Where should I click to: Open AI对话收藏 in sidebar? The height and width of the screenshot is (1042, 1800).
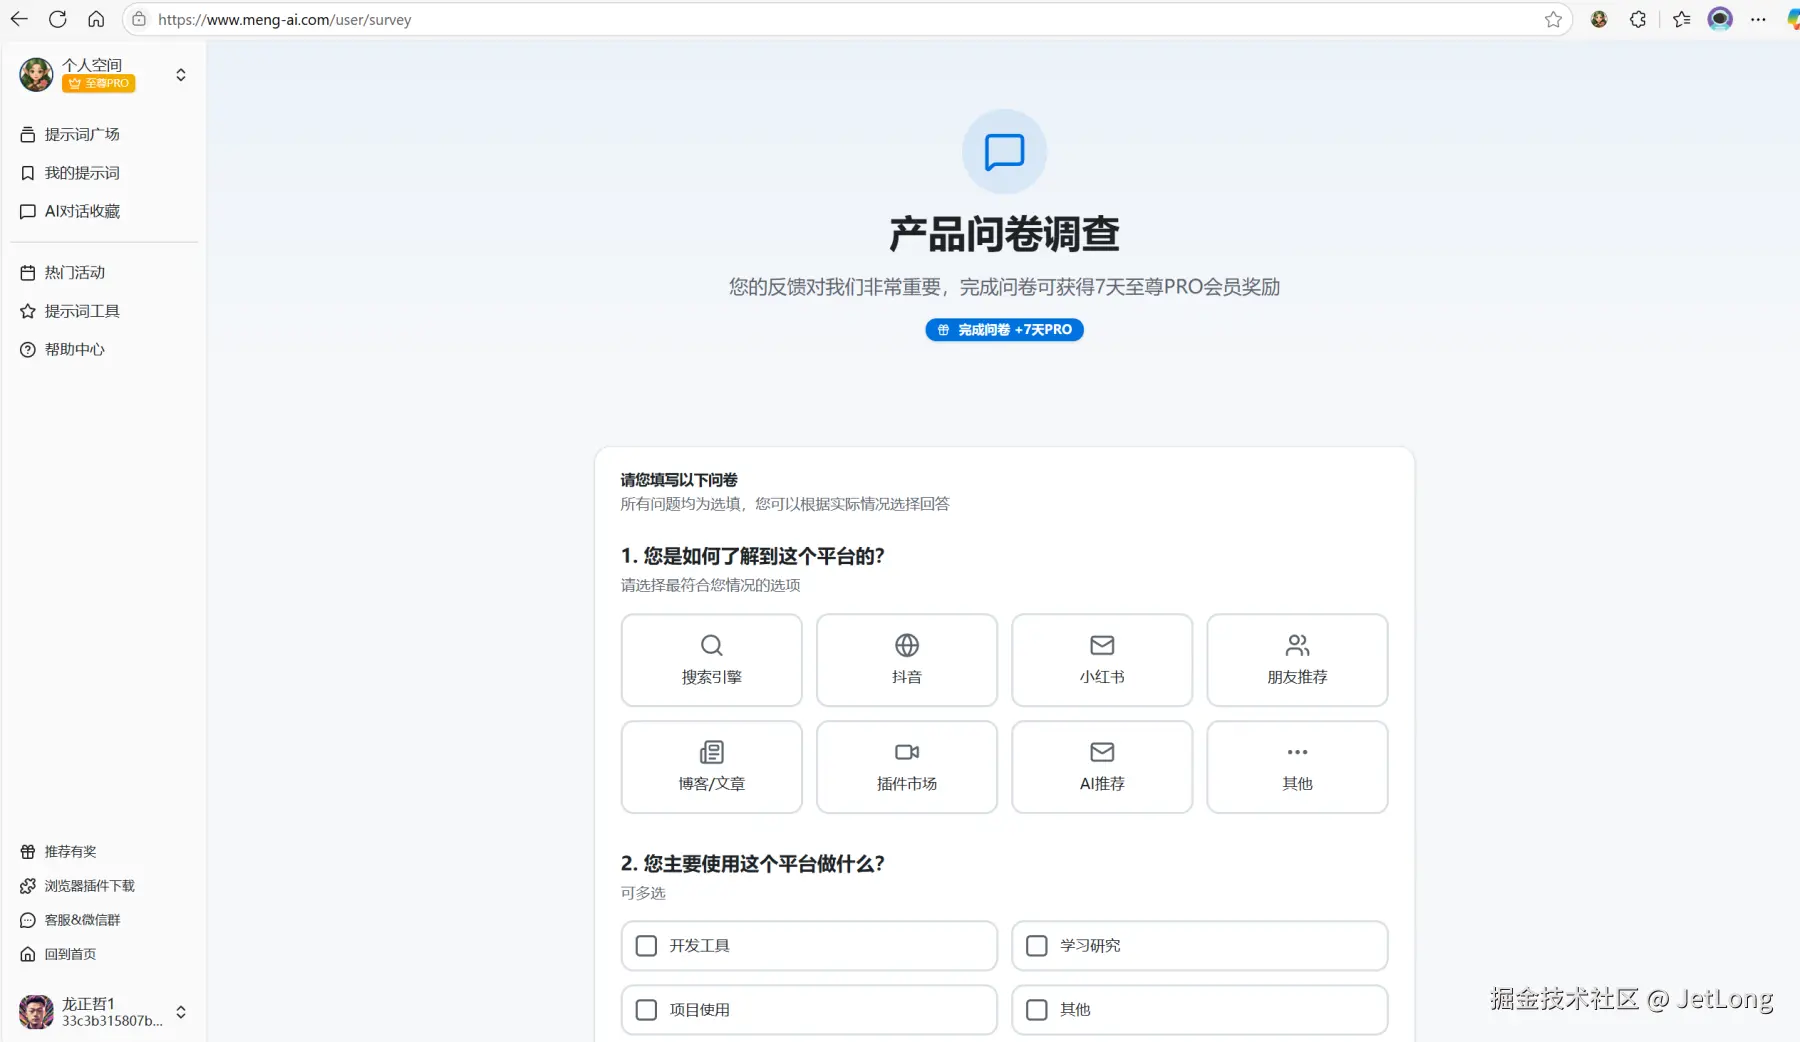pyautogui.click(x=82, y=211)
